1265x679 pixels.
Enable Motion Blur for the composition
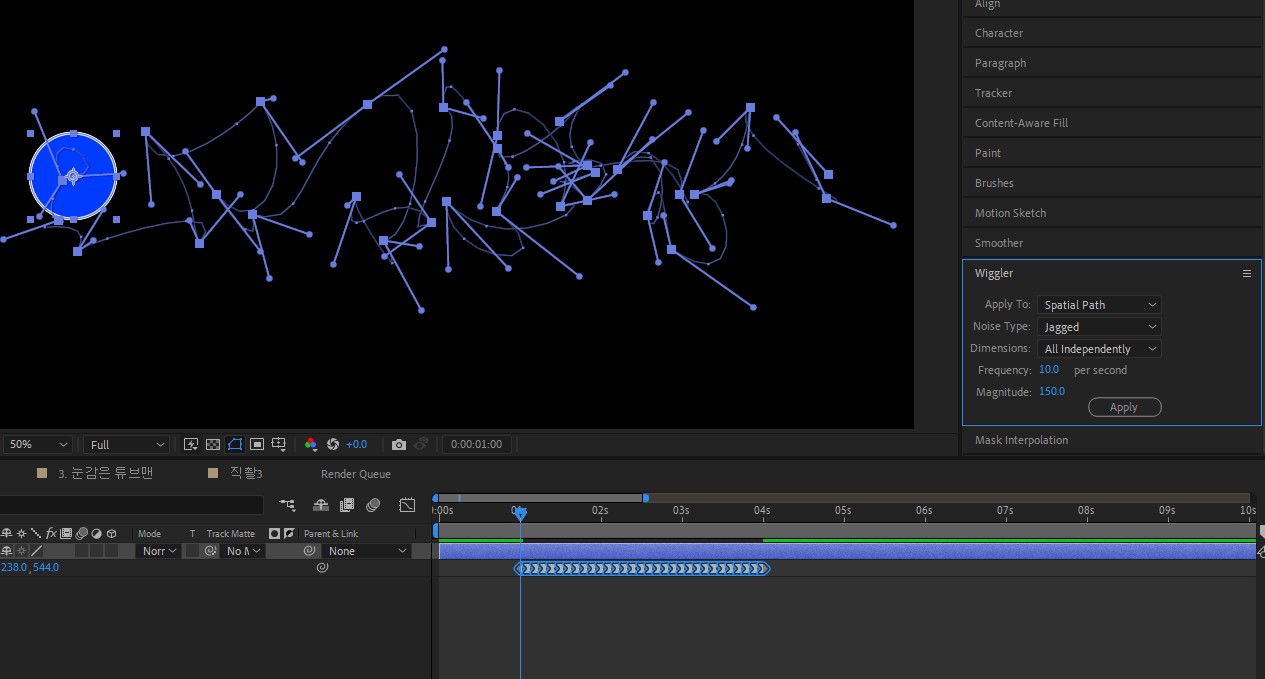coord(373,505)
